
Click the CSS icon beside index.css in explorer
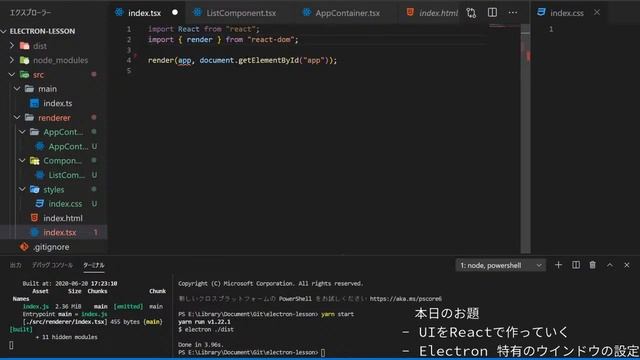point(40,203)
